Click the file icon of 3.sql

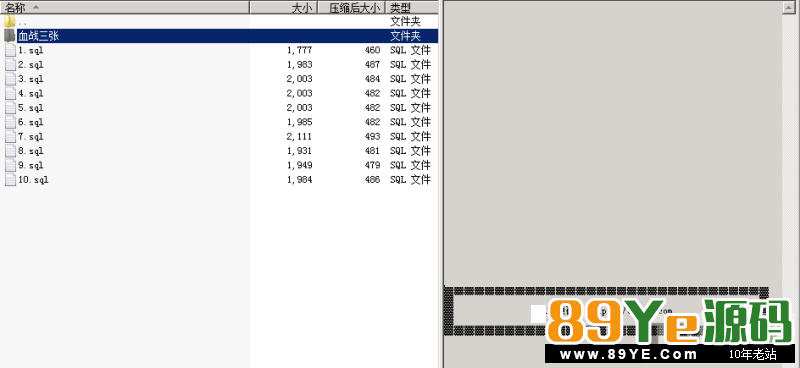[10, 79]
